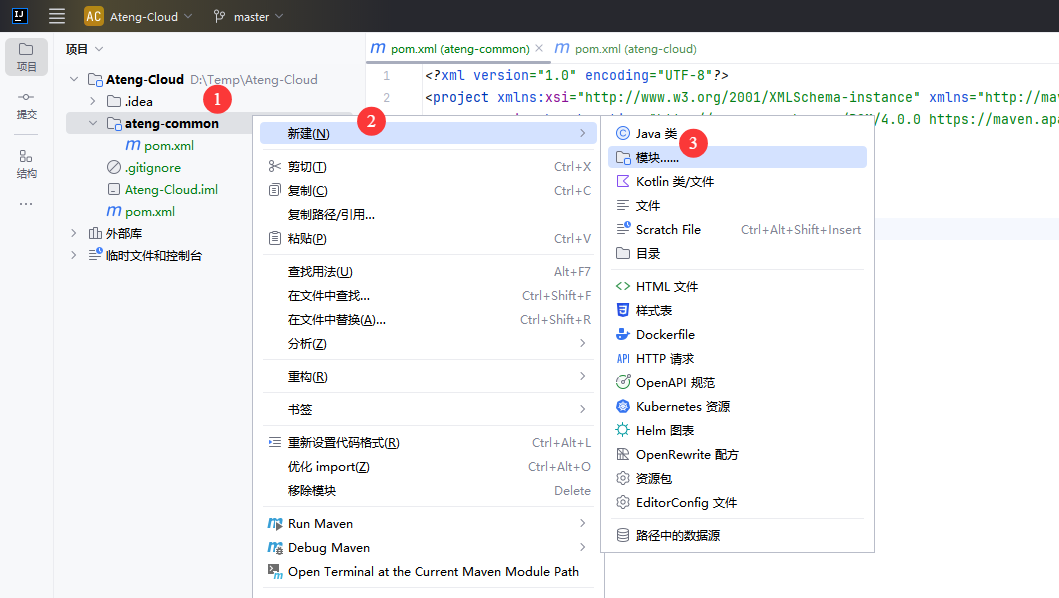Open the master branch dropdown
Screen dimensions: 1059x598
[248, 16]
